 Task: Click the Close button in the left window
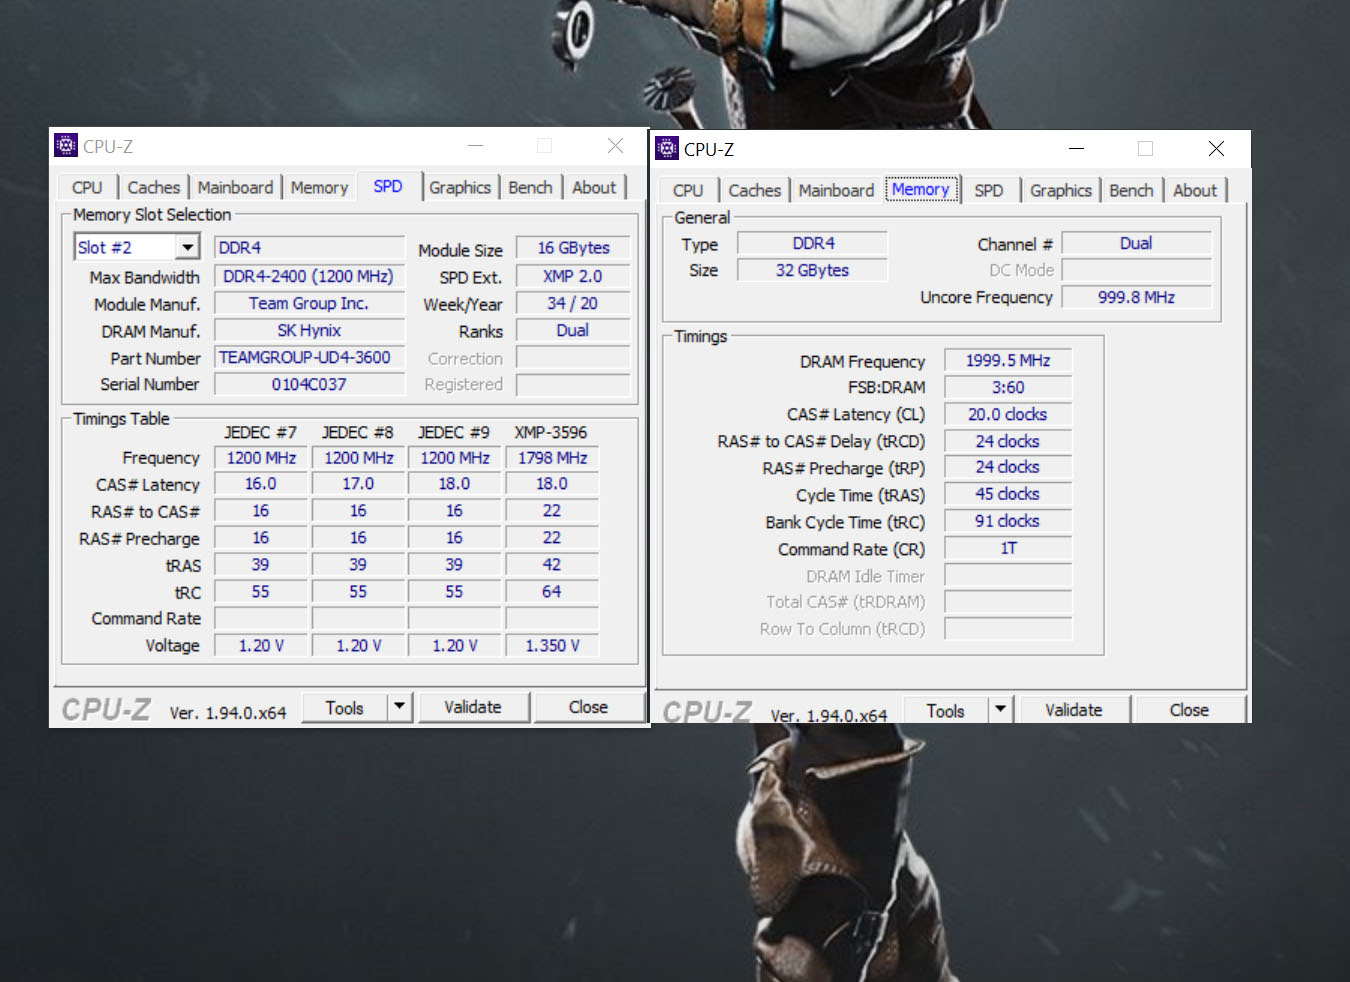(588, 707)
